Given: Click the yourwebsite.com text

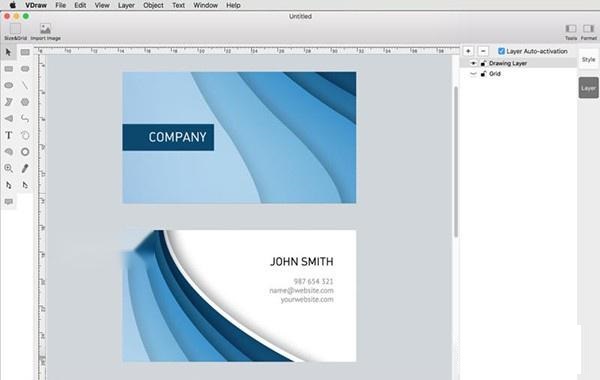Looking at the screenshot, I should (x=307, y=300).
